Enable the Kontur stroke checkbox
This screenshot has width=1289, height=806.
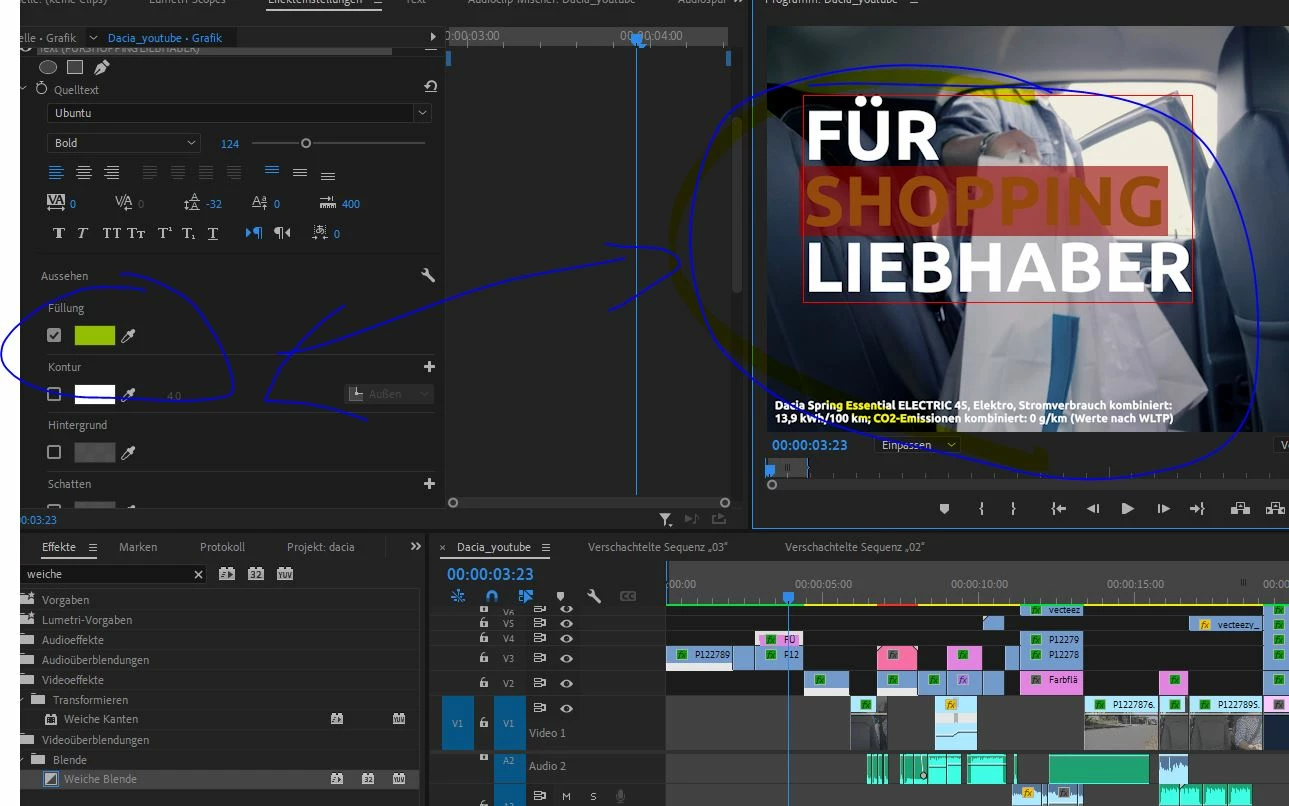click(x=55, y=394)
